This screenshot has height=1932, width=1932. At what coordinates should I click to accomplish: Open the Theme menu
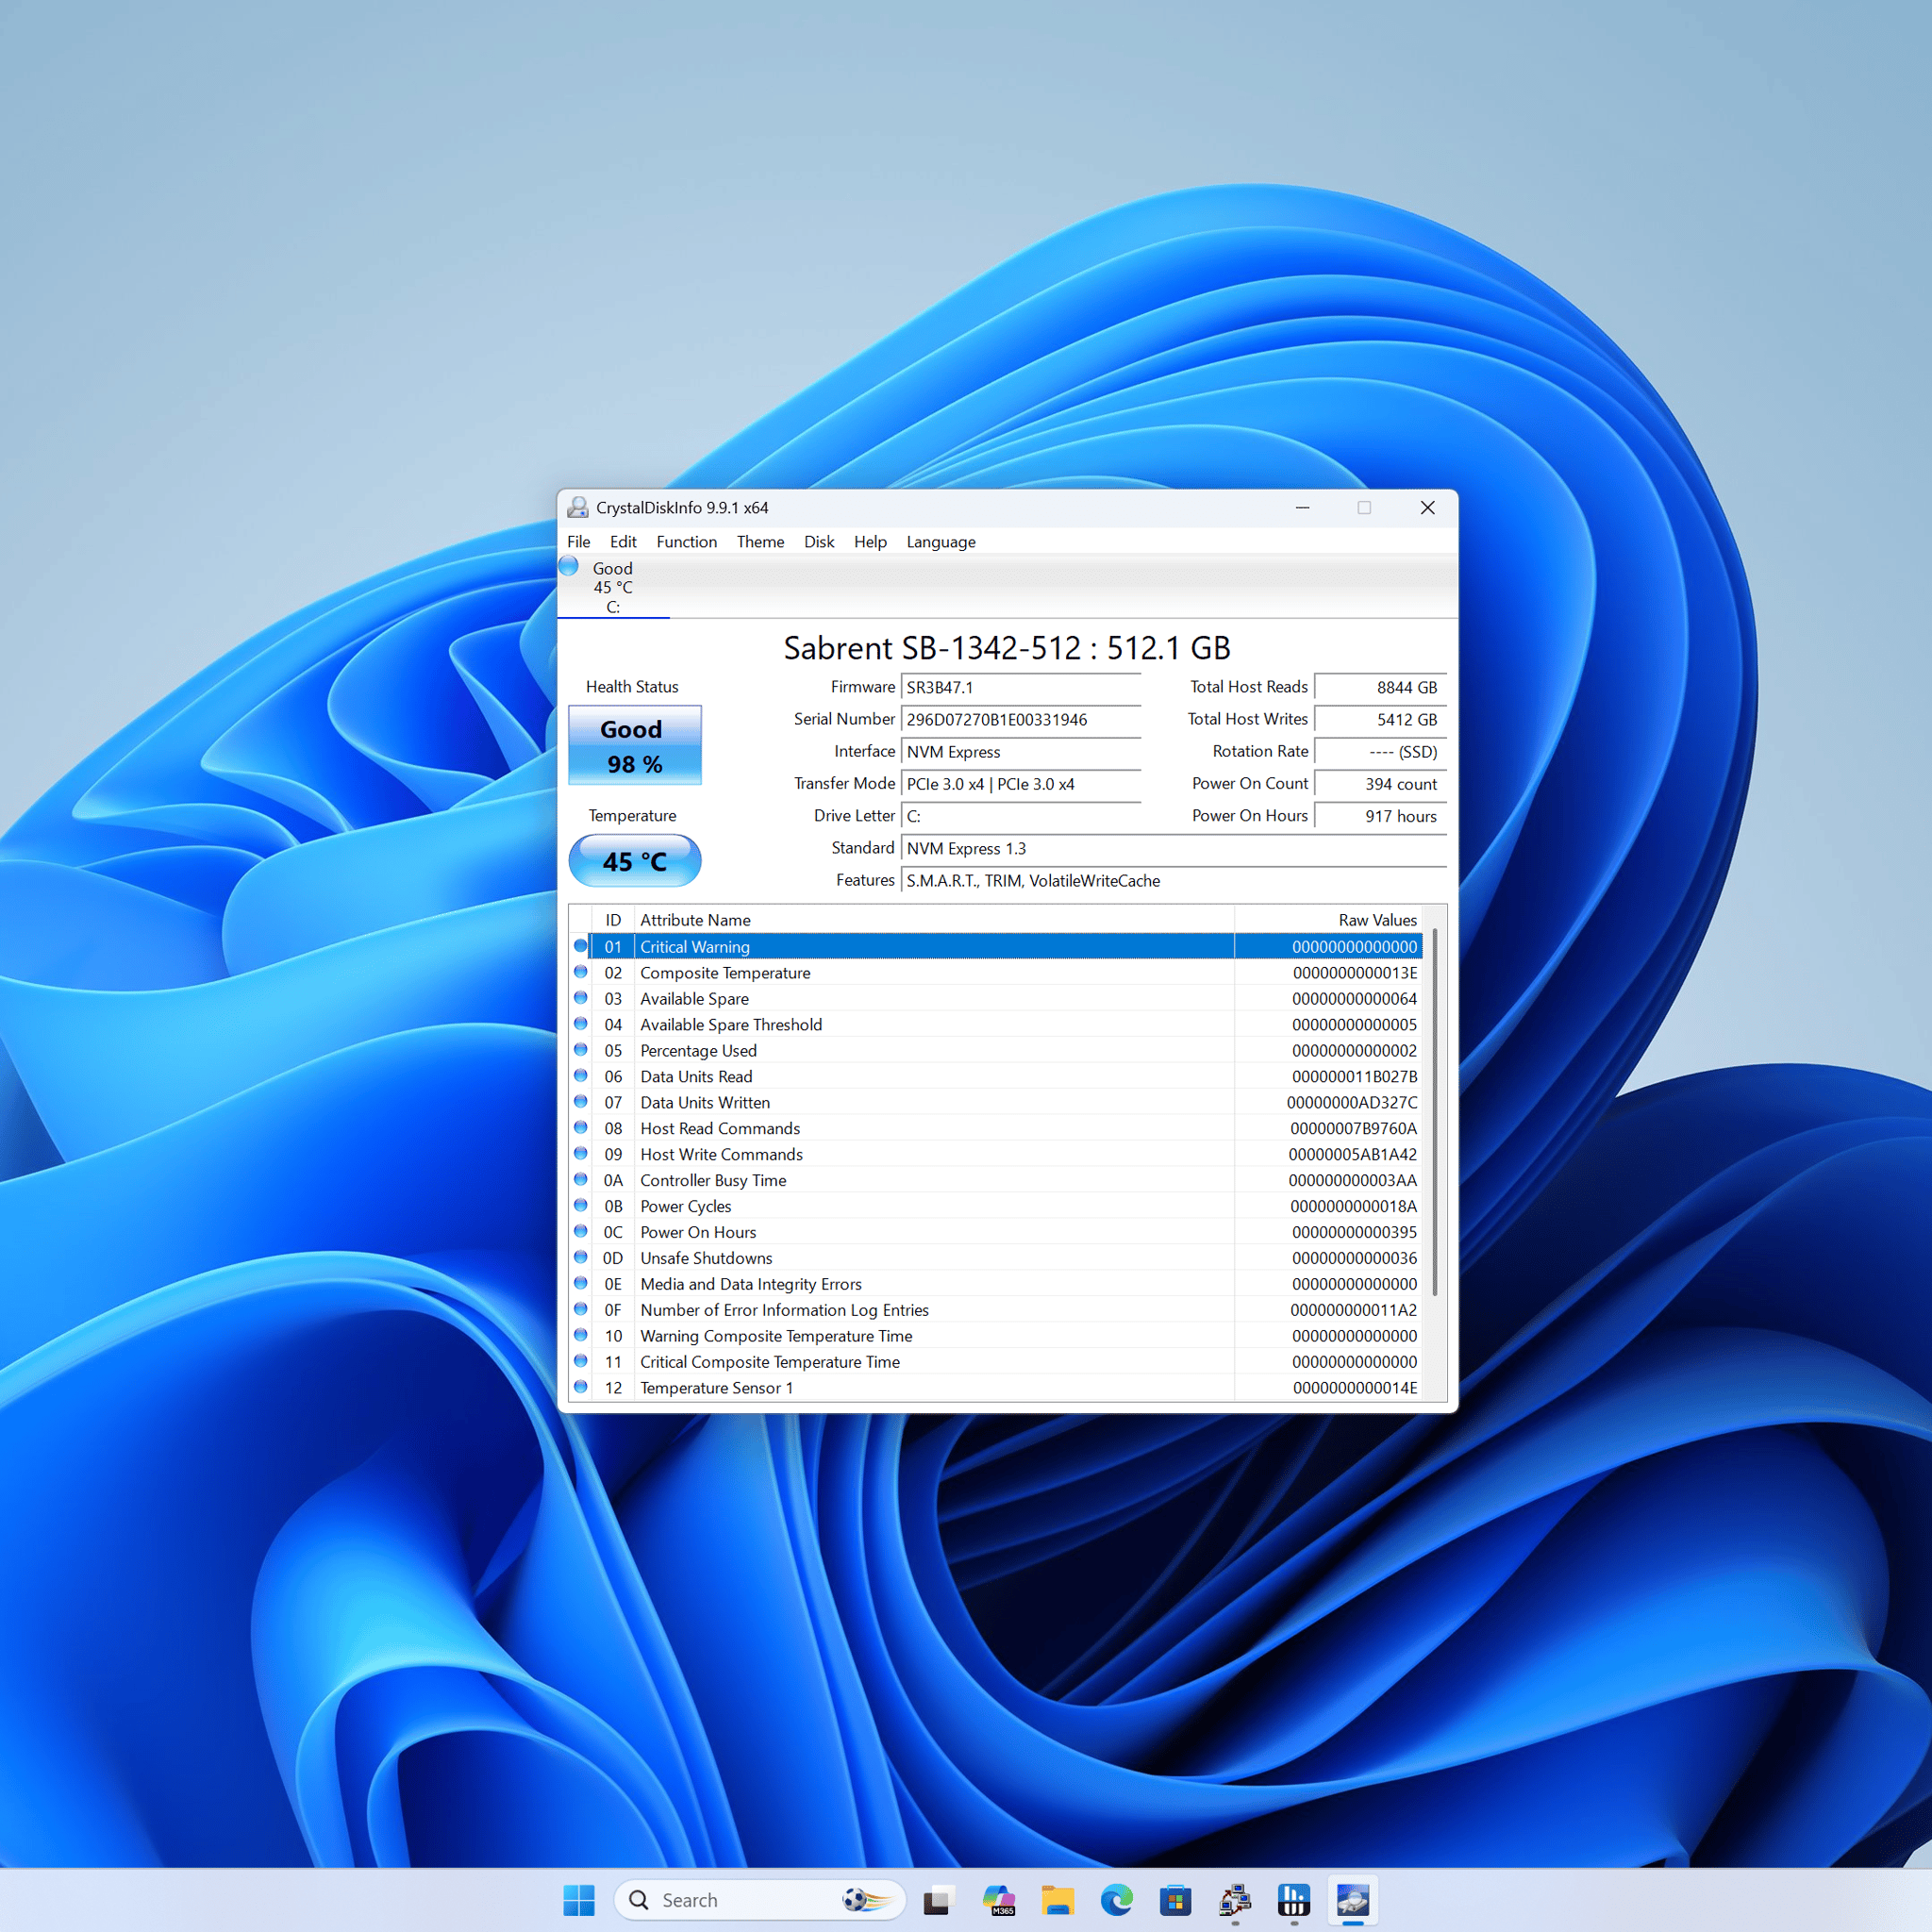click(x=761, y=542)
